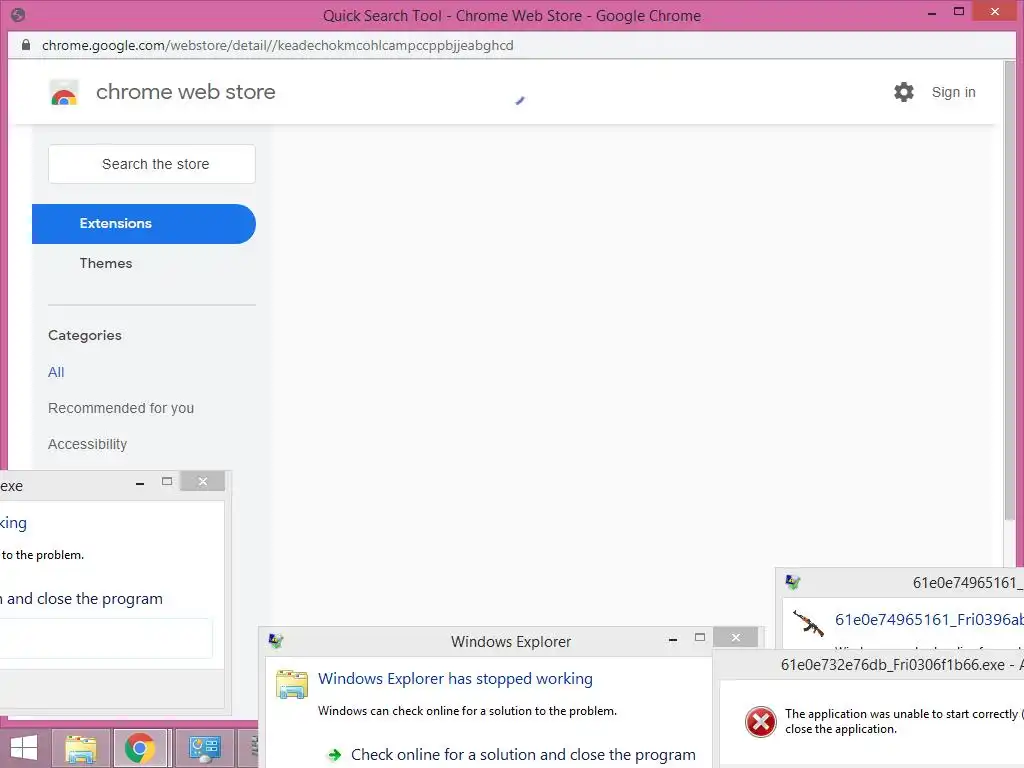The height and width of the screenshot is (768, 1024).
Task: Click the Sign in link
Action: point(953,92)
